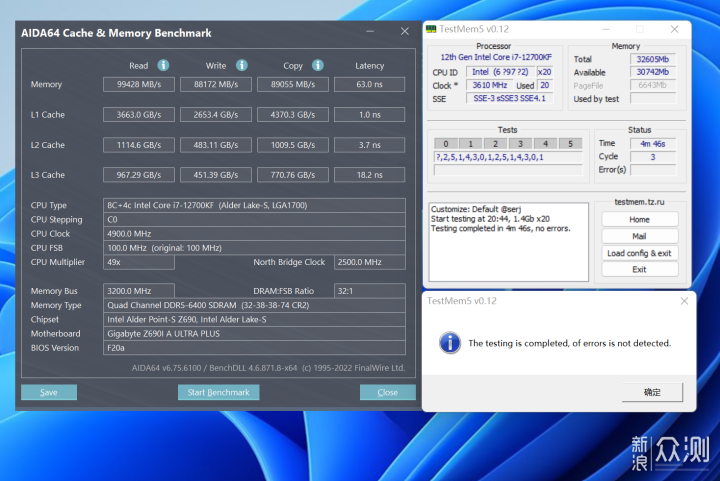The height and width of the screenshot is (481, 720).
Task: Click Memory Type DDR5-6400 field
Action: tap(254, 305)
